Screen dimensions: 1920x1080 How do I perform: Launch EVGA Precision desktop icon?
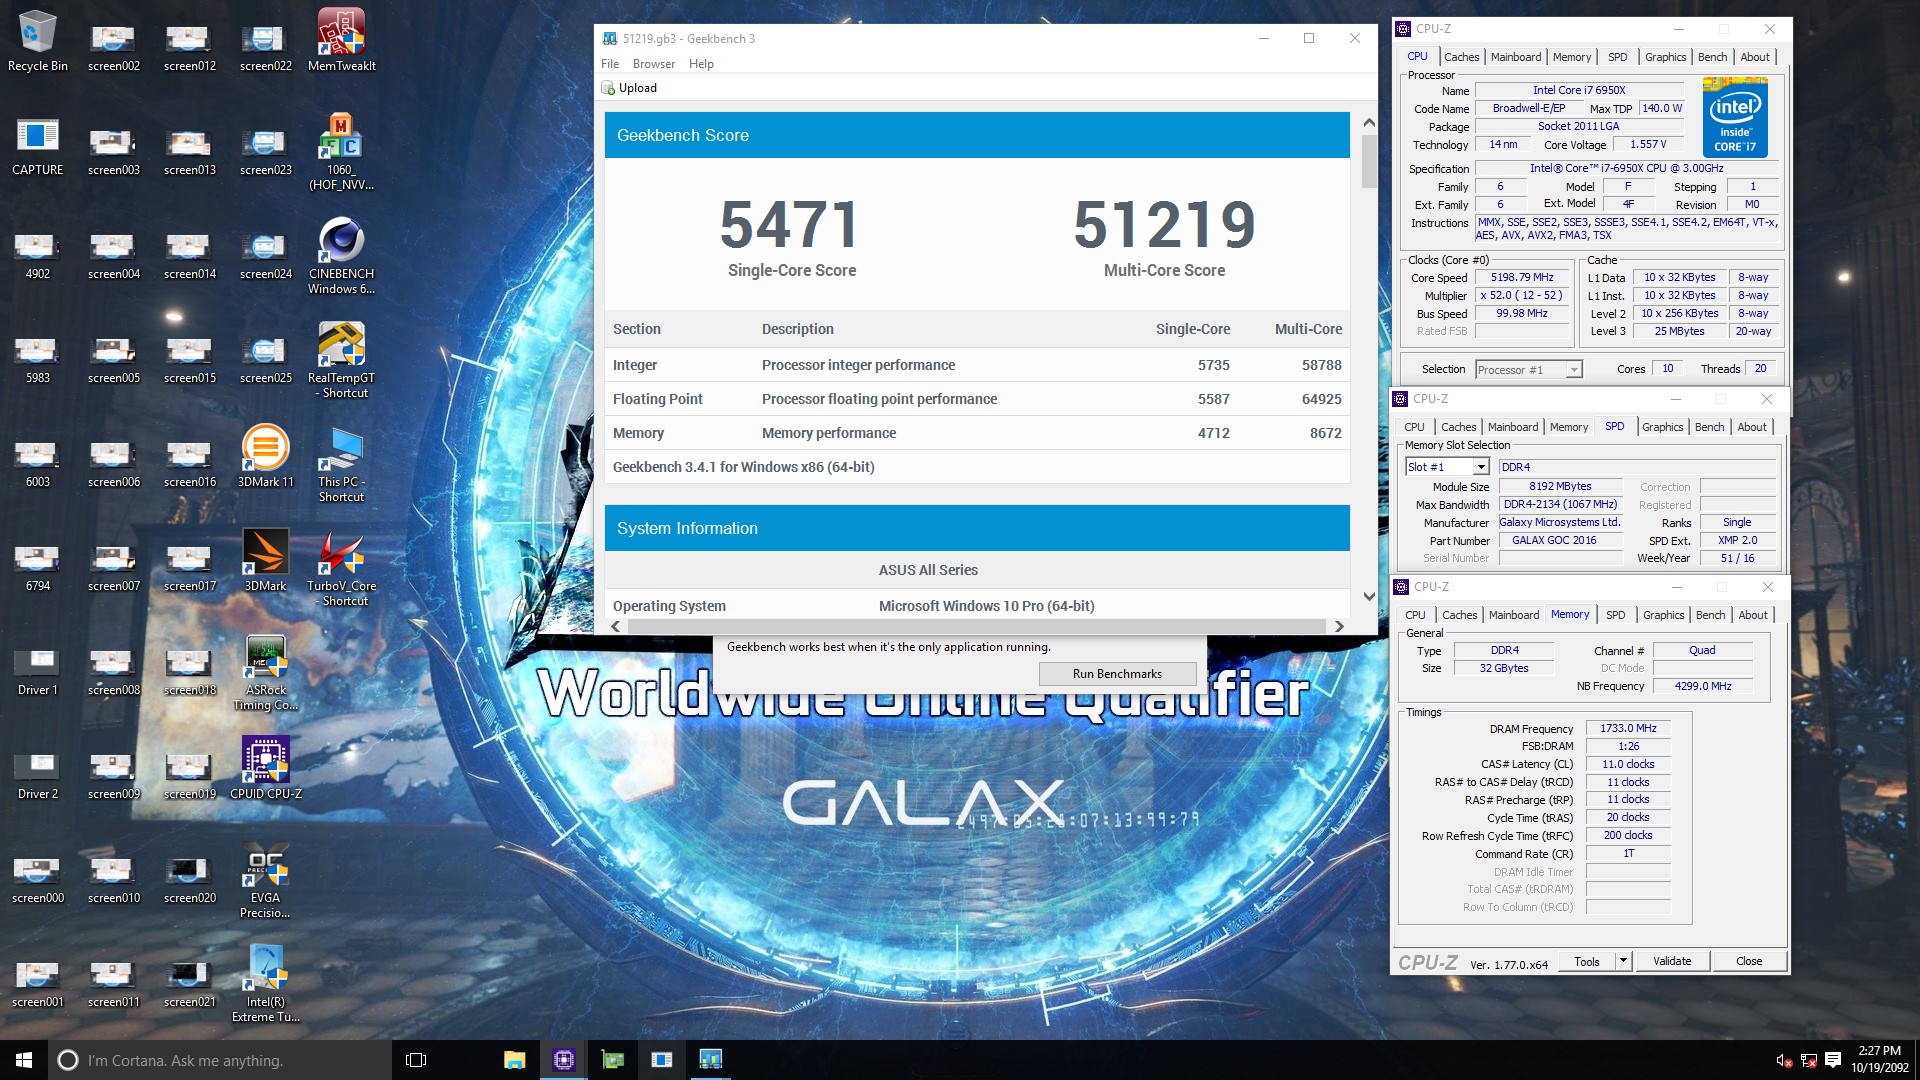point(265,880)
